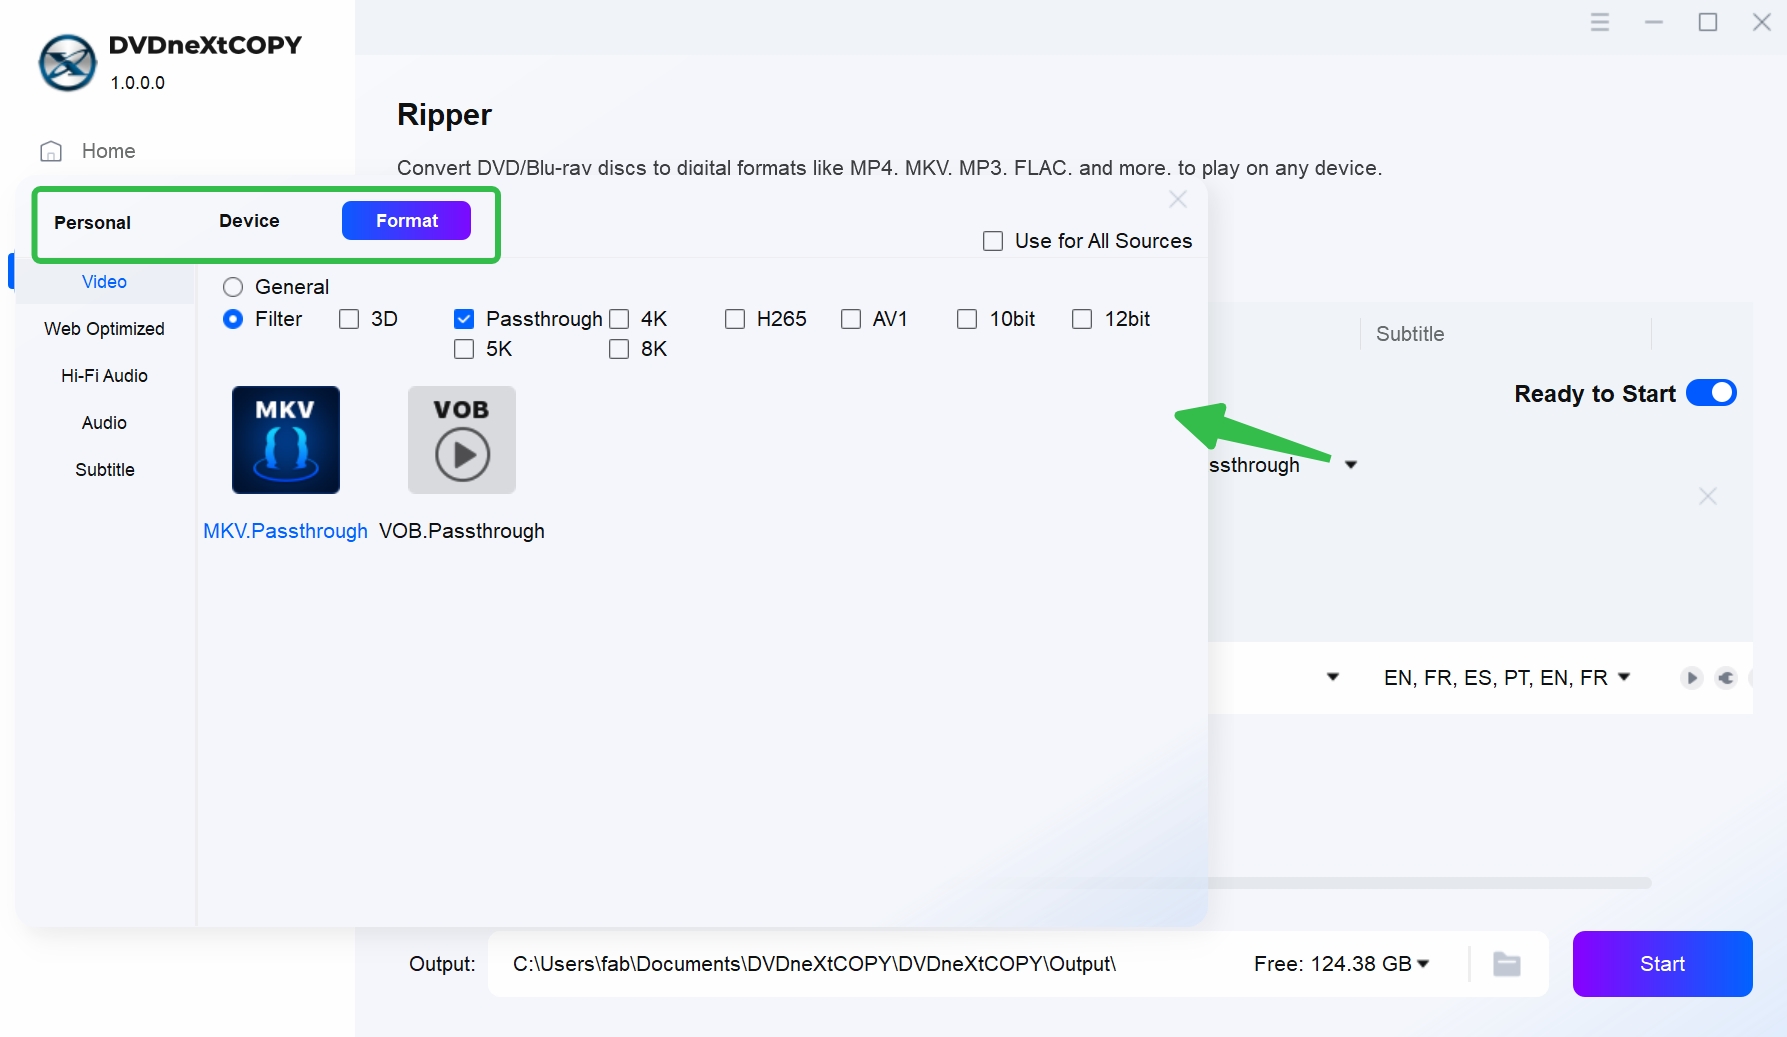Click the horizontal scrollbar under task list
1787x1037 pixels.
[x=1430, y=883]
